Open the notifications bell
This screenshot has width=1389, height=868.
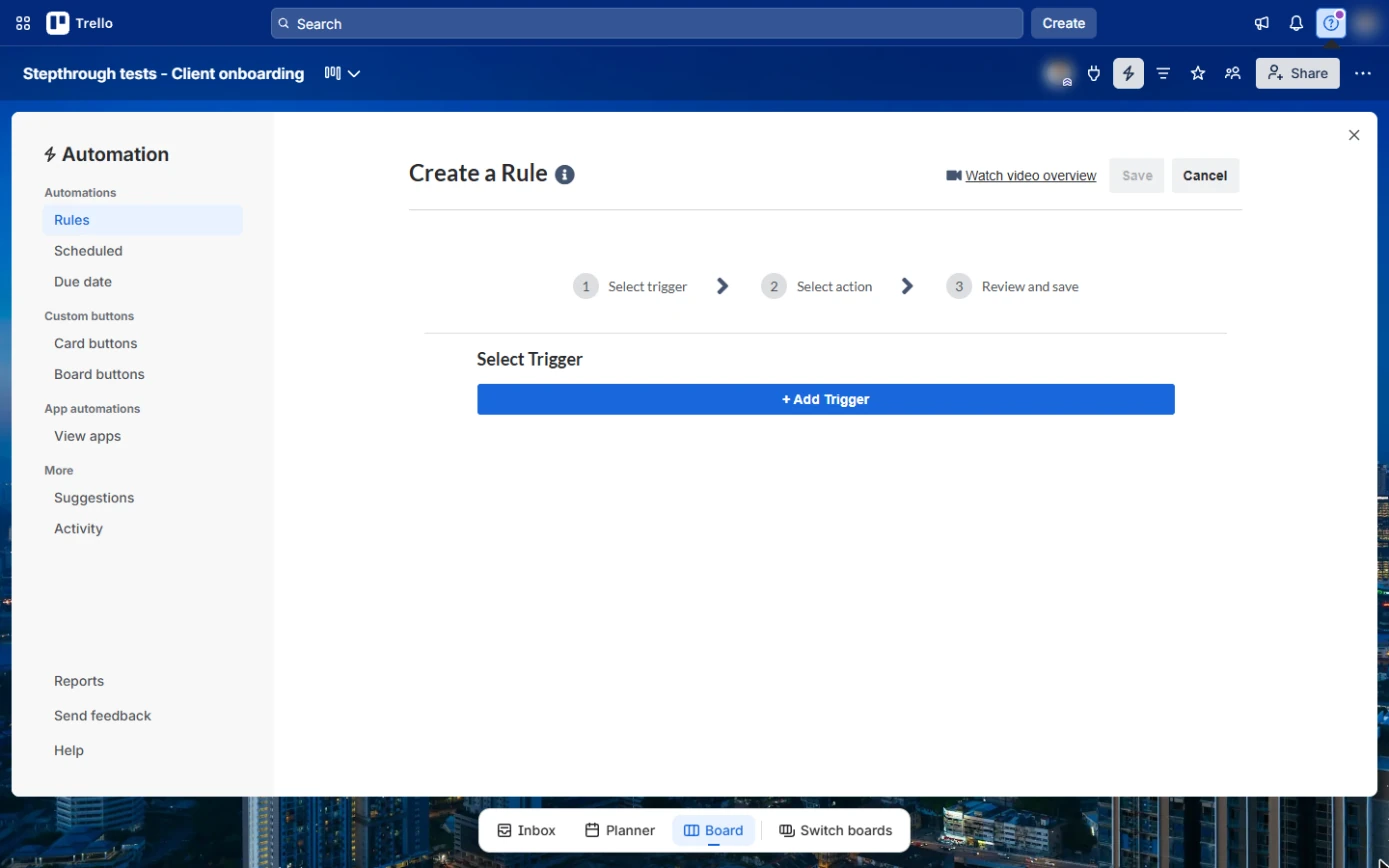click(x=1296, y=23)
